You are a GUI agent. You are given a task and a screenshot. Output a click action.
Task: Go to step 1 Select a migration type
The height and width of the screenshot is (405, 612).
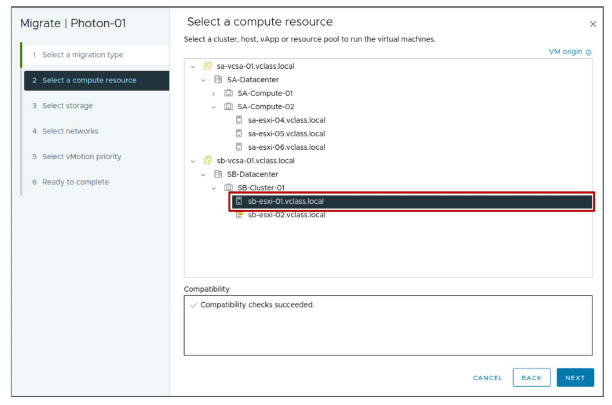tap(96, 55)
